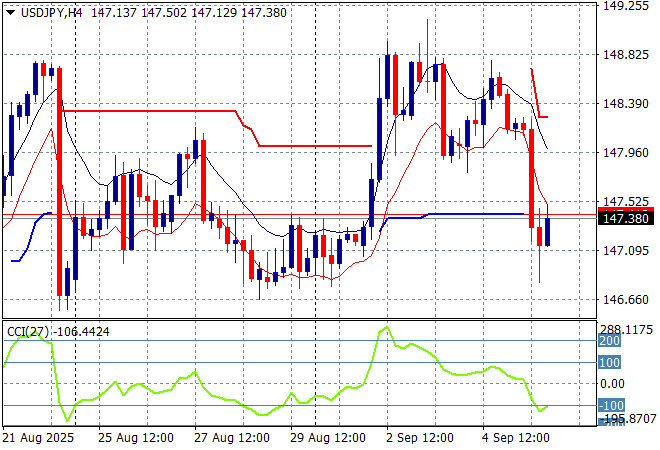Click the CCI 200 level label
The height and width of the screenshot is (450, 660).
click(x=609, y=341)
